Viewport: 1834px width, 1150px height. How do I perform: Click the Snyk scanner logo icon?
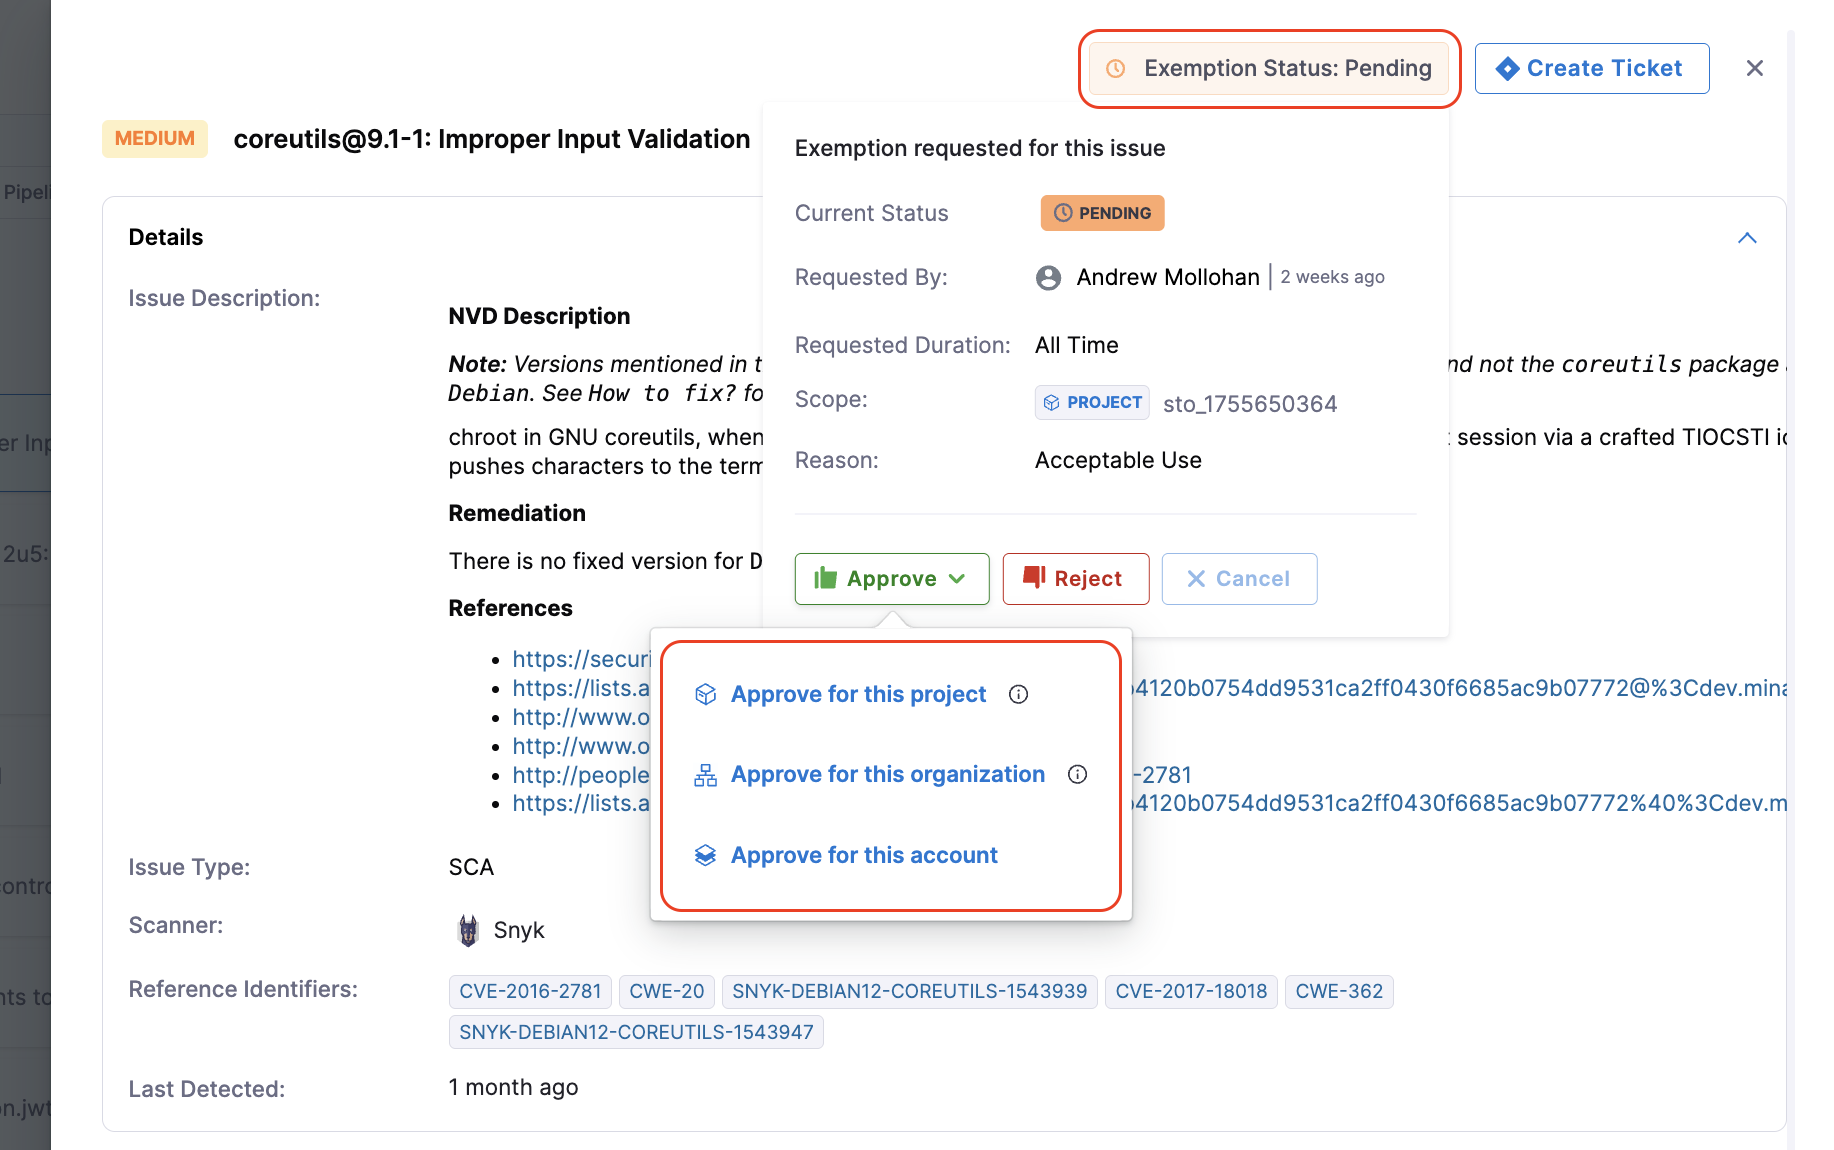point(468,930)
